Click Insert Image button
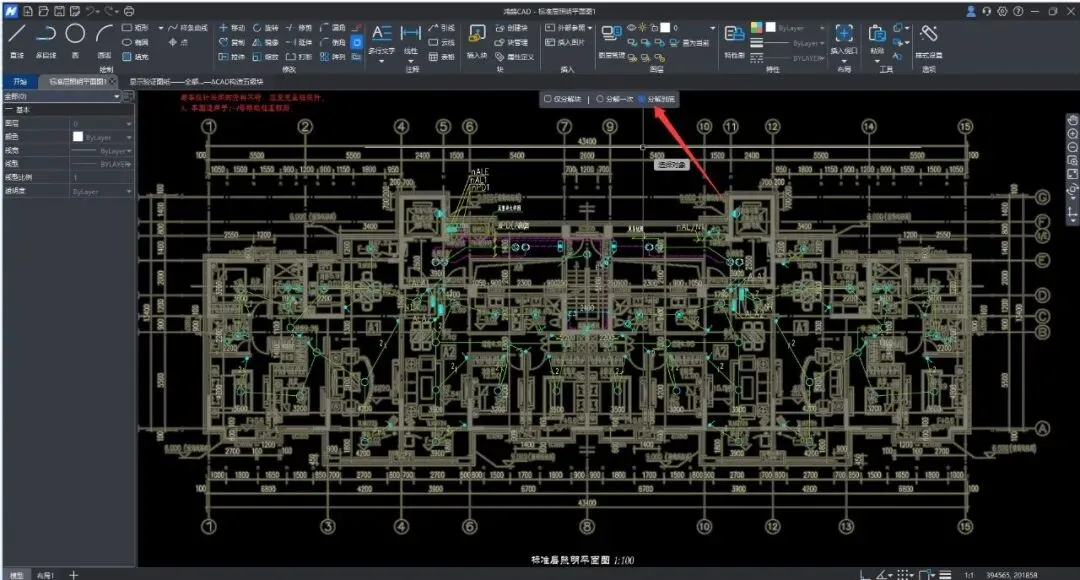The image size is (1080, 580). coord(565,42)
